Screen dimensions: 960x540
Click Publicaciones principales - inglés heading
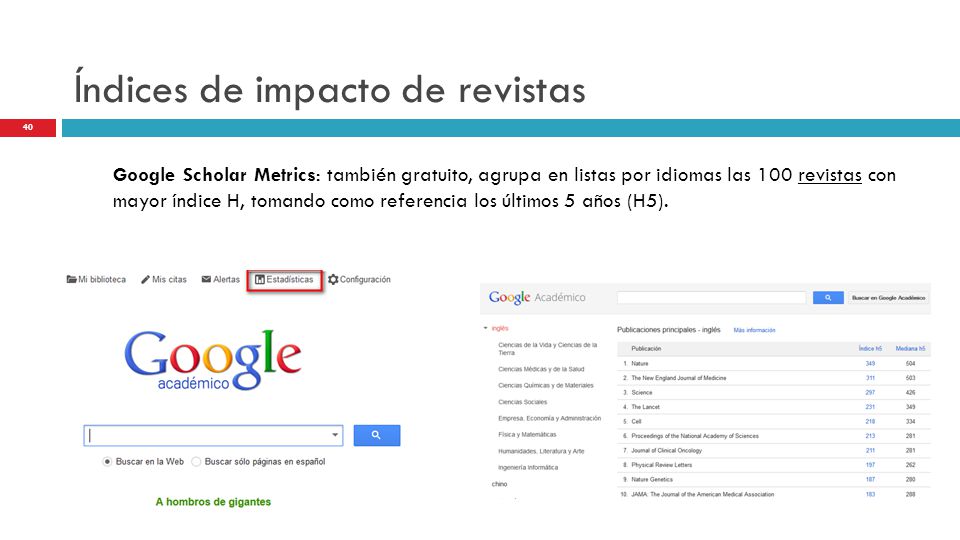[x=669, y=330]
